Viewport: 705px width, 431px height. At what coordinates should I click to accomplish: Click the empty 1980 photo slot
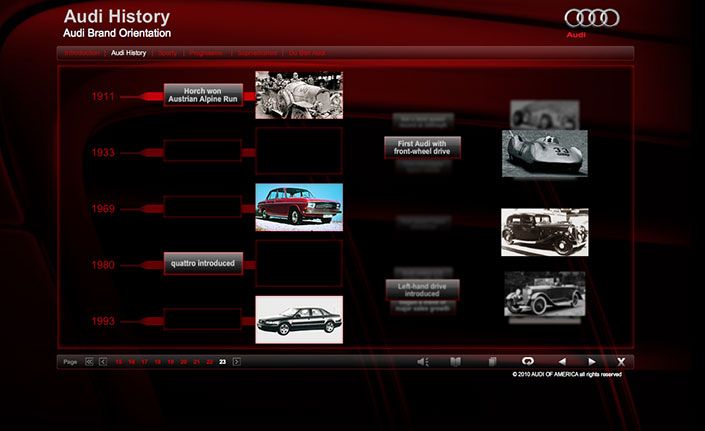click(x=299, y=263)
